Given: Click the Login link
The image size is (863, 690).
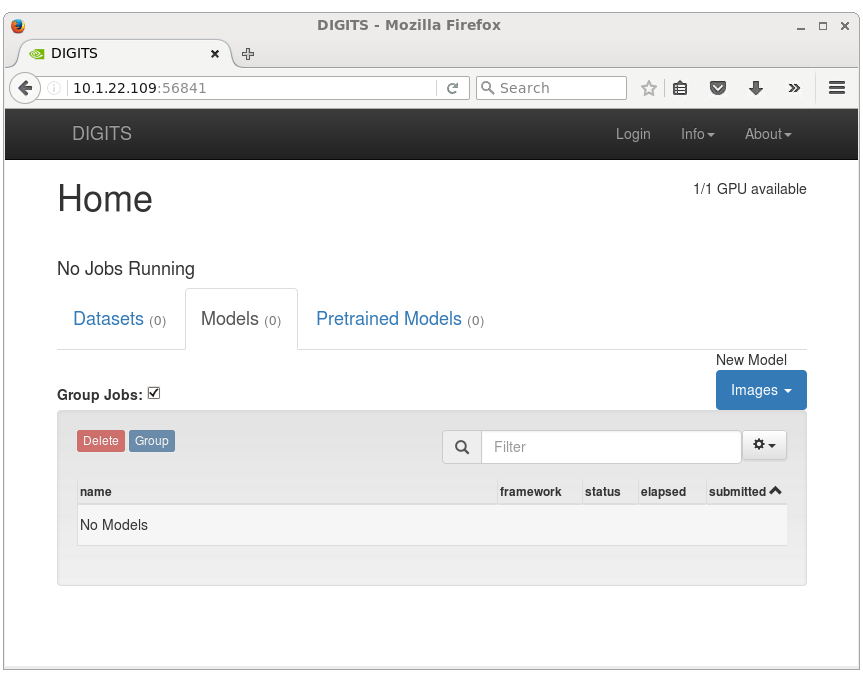Looking at the screenshot, I should click(x=633, y=134).
